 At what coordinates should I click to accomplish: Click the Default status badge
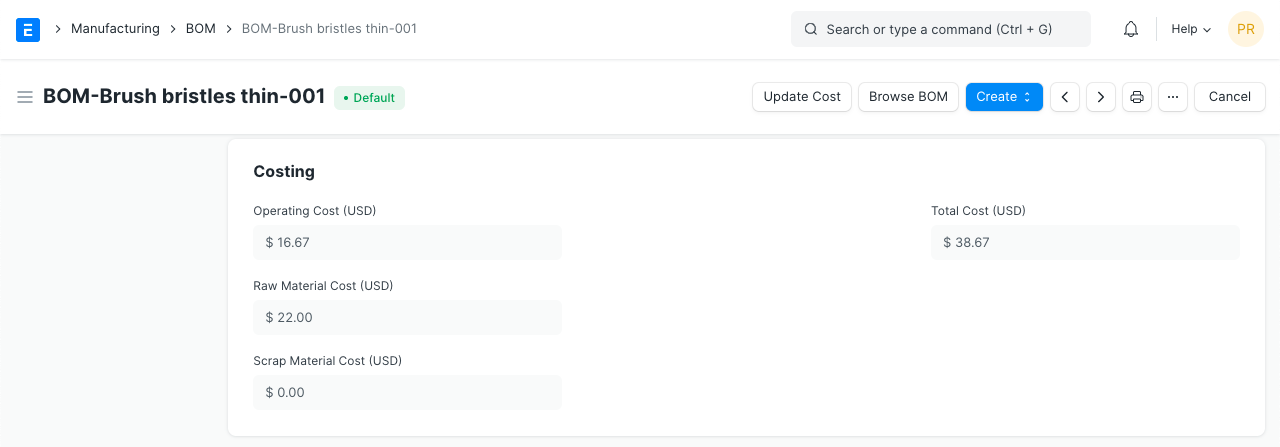tap(369, 98)
